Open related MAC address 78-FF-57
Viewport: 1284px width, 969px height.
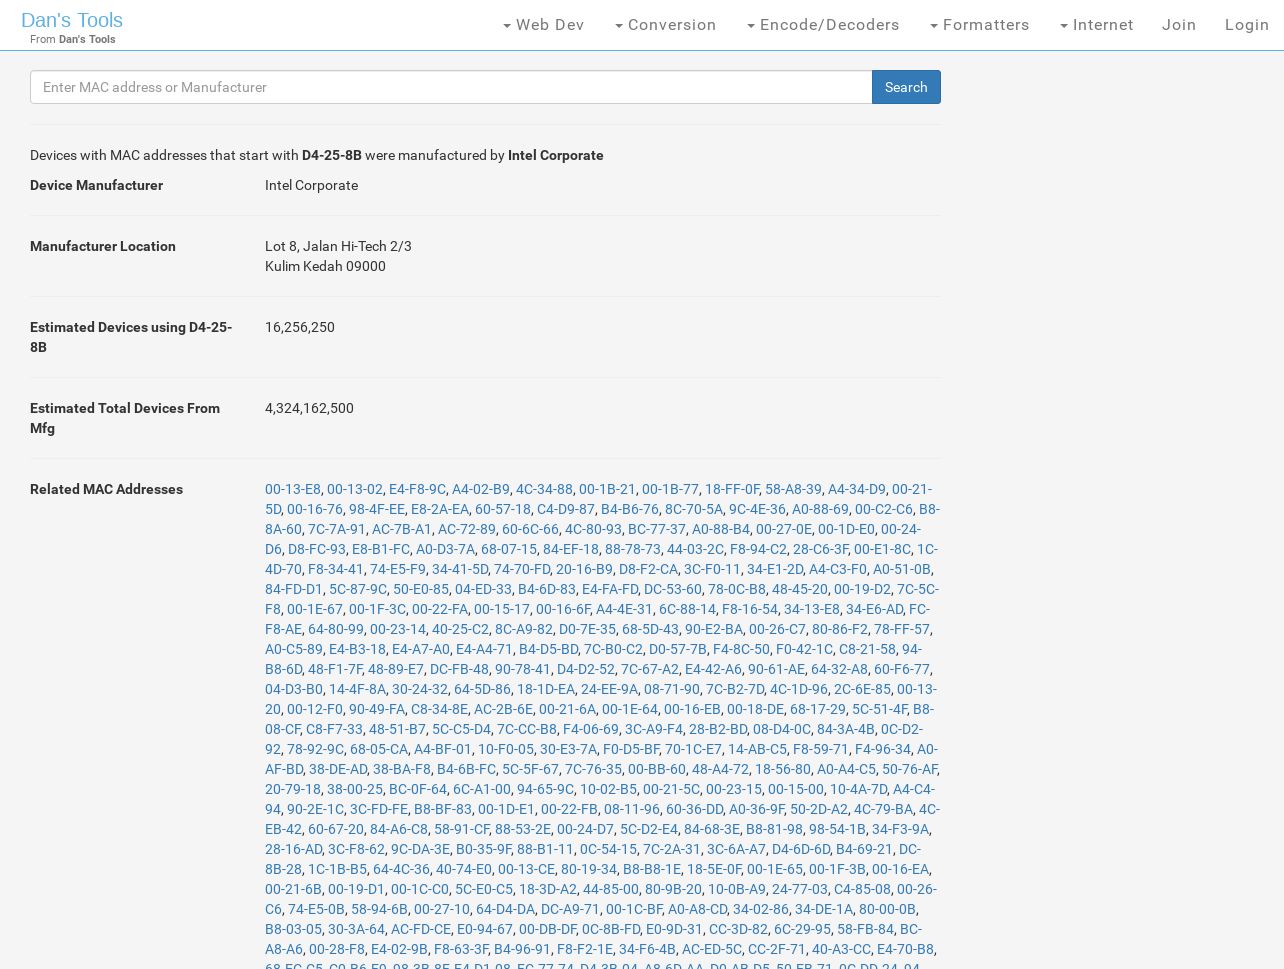click(x=902, y=629)
